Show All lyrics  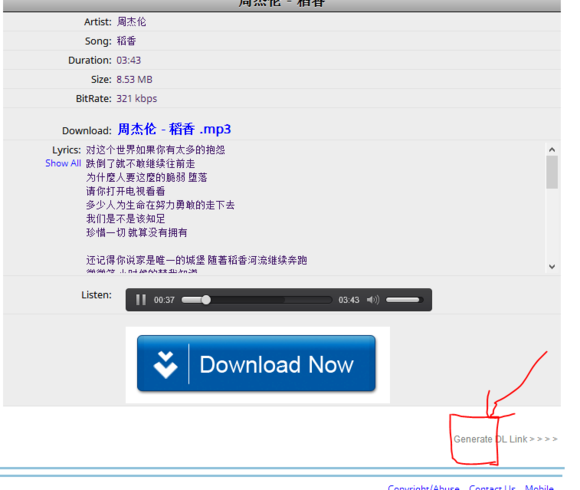pyautogui.click(x=63, y=163)
